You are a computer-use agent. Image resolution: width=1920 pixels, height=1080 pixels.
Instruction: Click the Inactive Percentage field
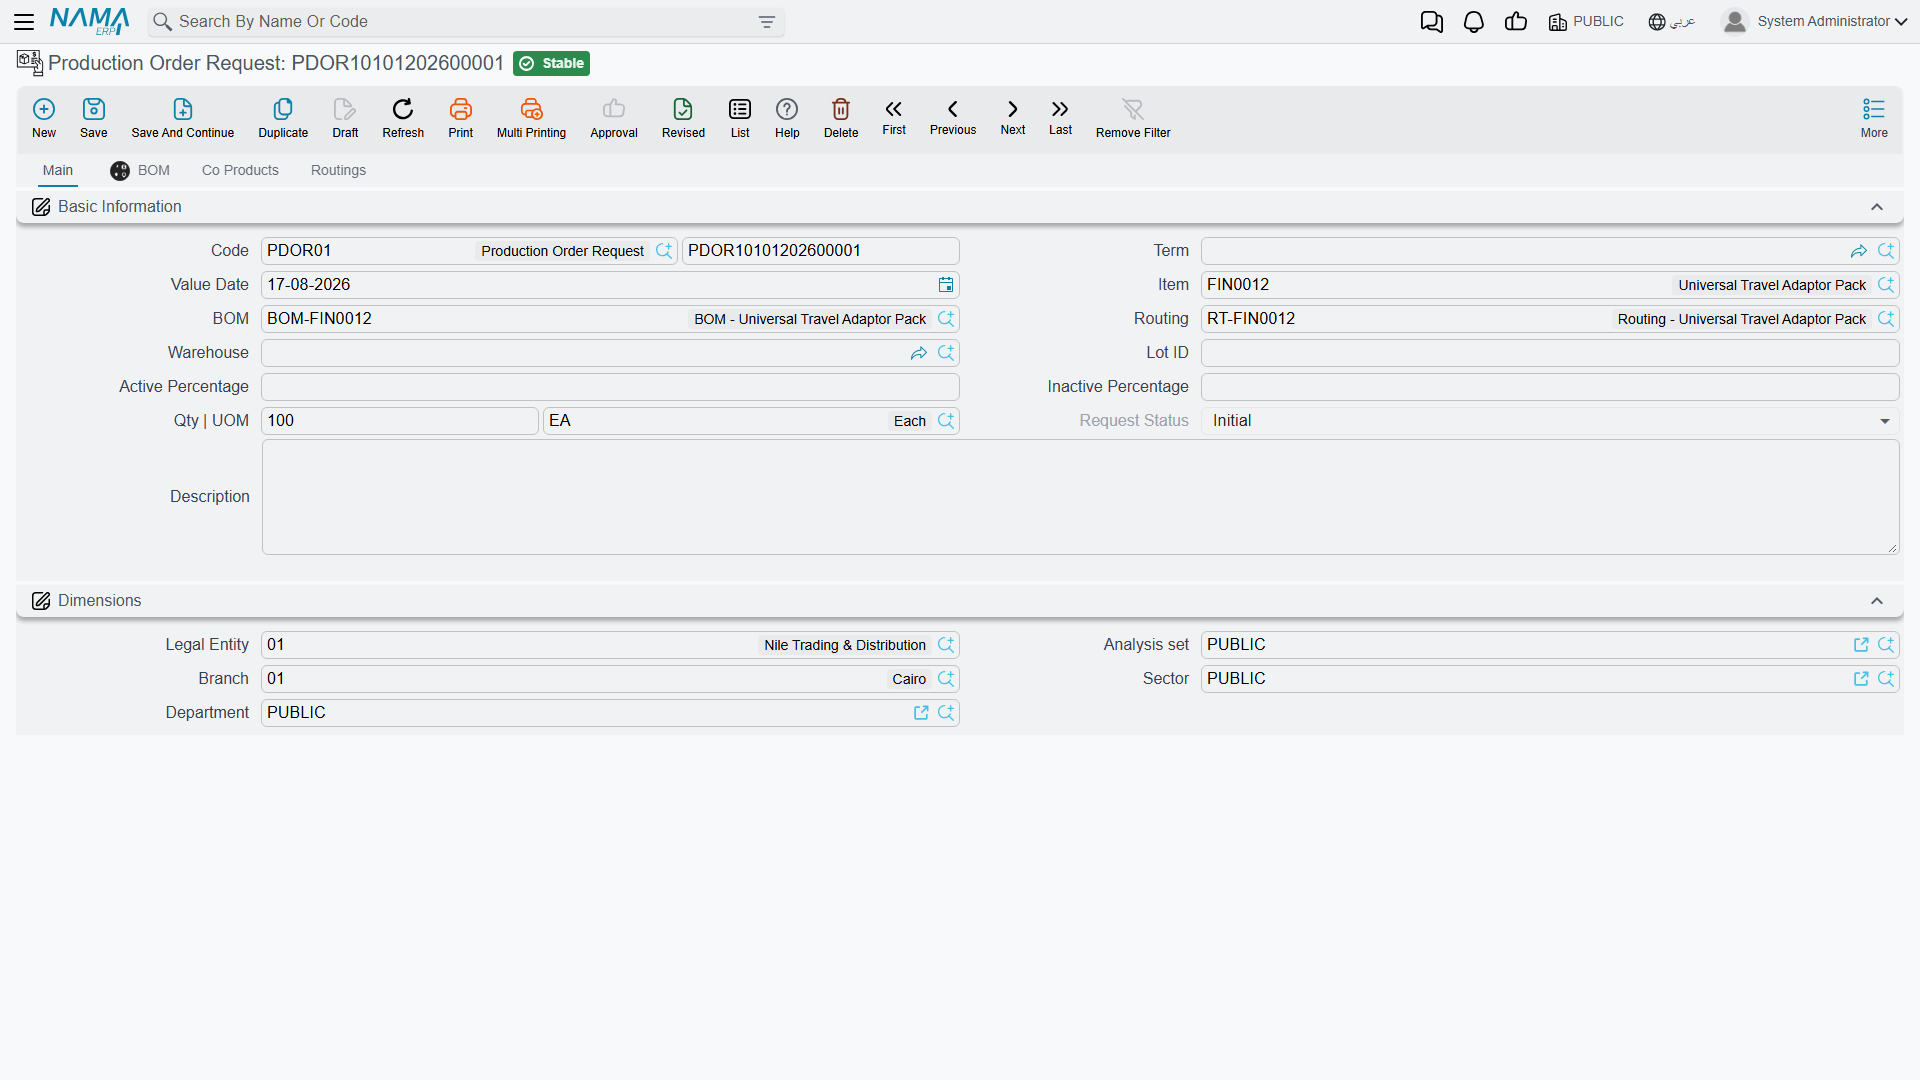pyautogui.click(x=1550, y=387)
